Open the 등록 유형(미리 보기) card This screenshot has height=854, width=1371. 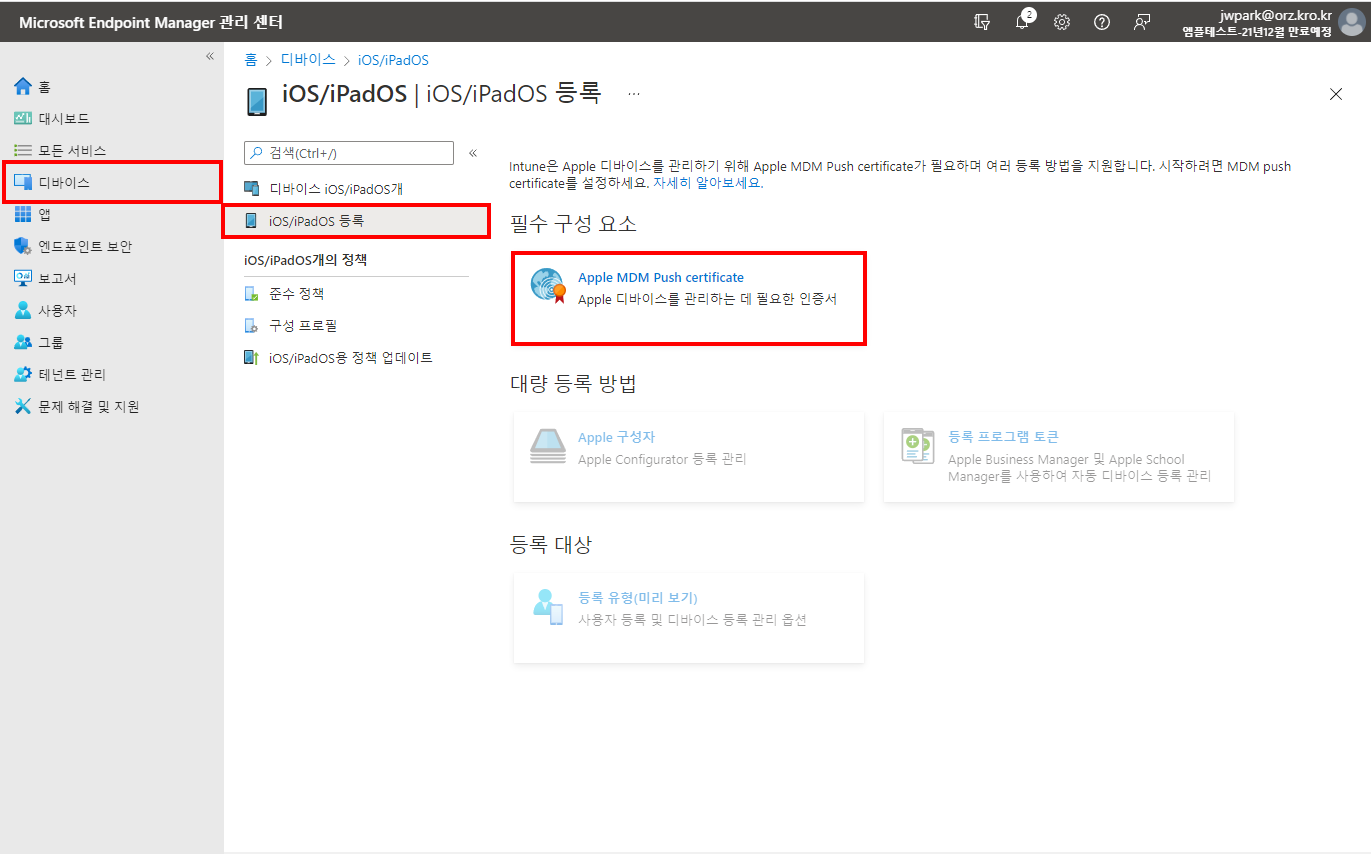[689, 617]
